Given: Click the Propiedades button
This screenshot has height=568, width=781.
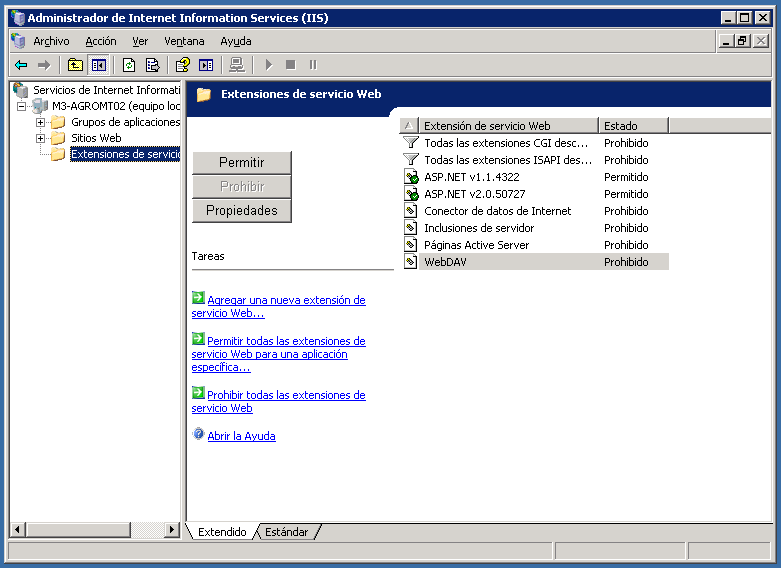Looking at the screenshot, I should click(x=242, y=210).
